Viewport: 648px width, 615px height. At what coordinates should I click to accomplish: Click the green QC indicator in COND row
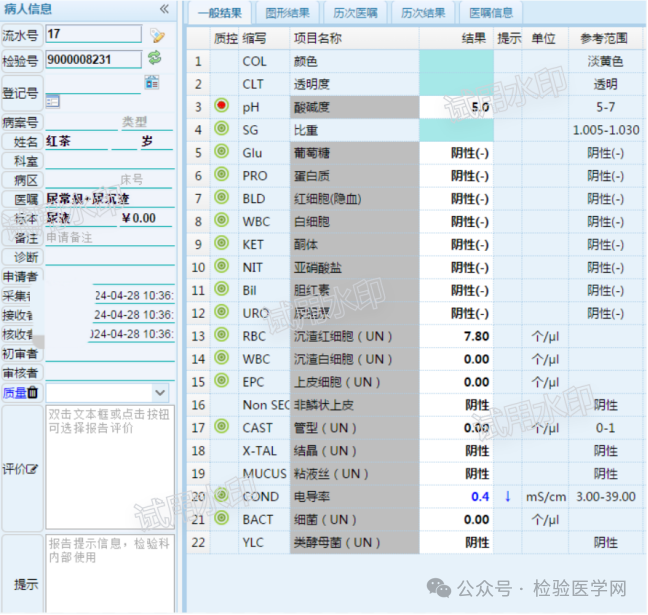tap(222, 494)
